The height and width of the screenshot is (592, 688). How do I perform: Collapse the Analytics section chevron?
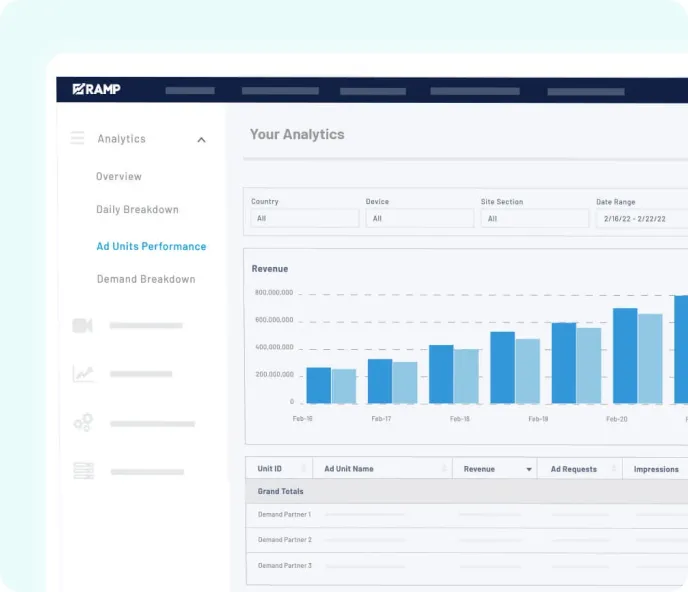[201, 140]
